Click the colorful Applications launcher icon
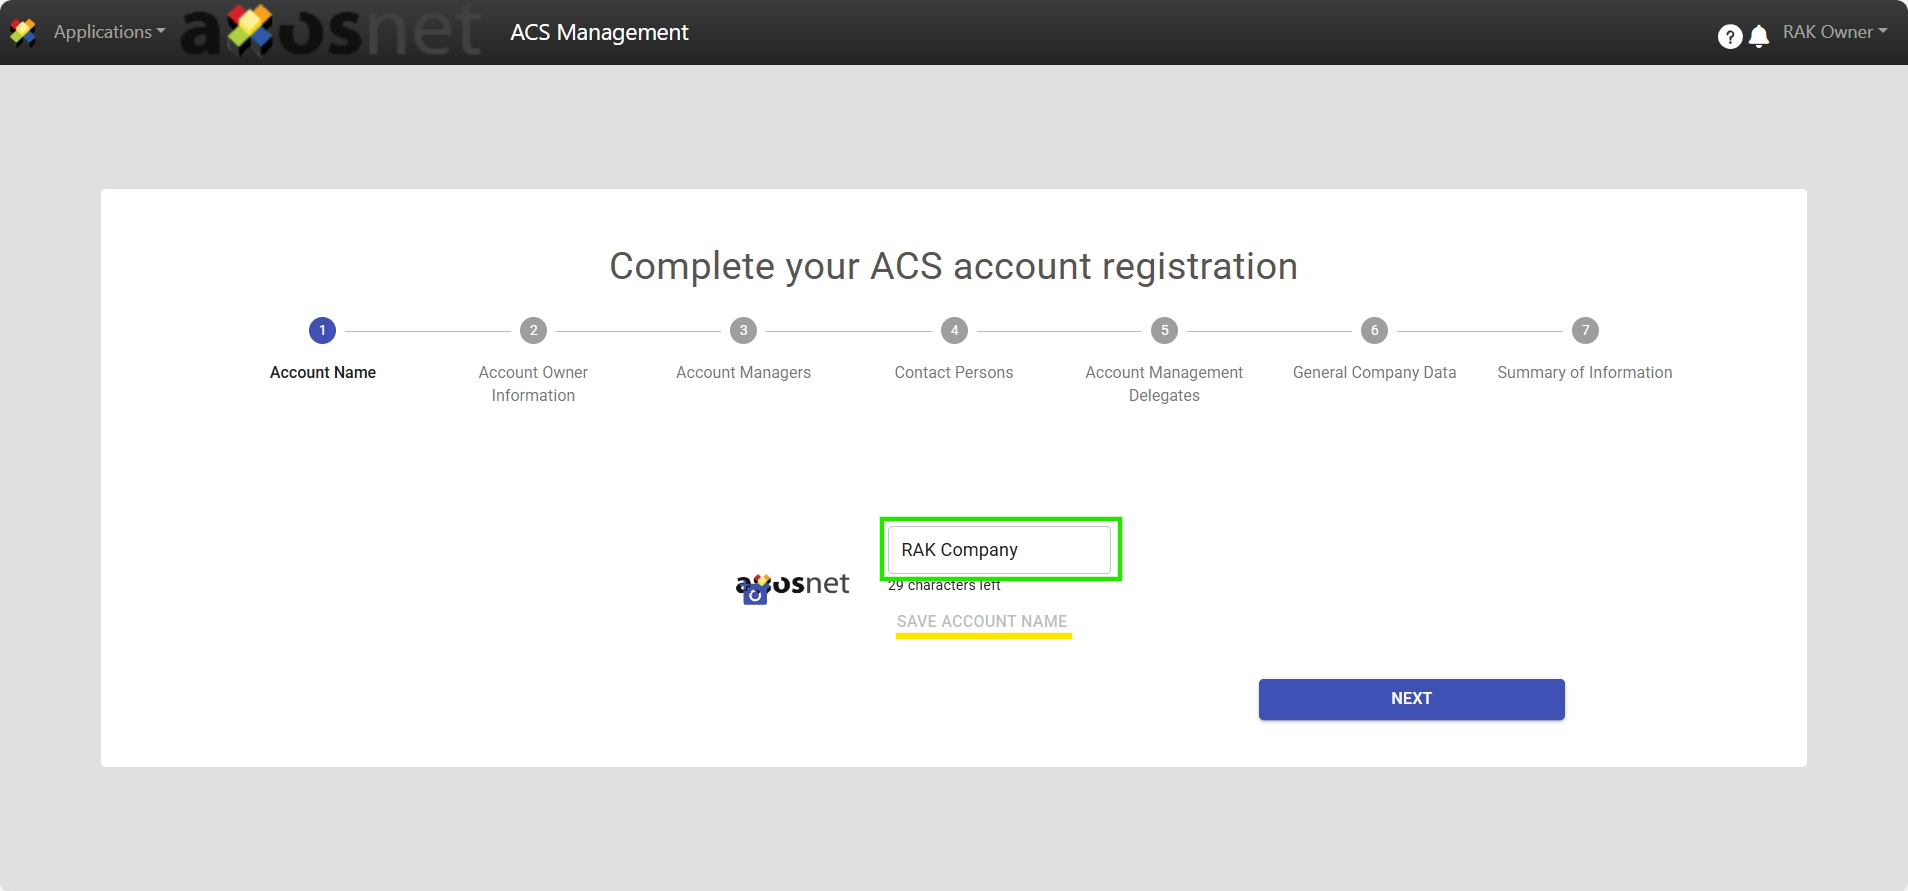Viewport: 1908px width, 891px height. (x=23, y=32)
